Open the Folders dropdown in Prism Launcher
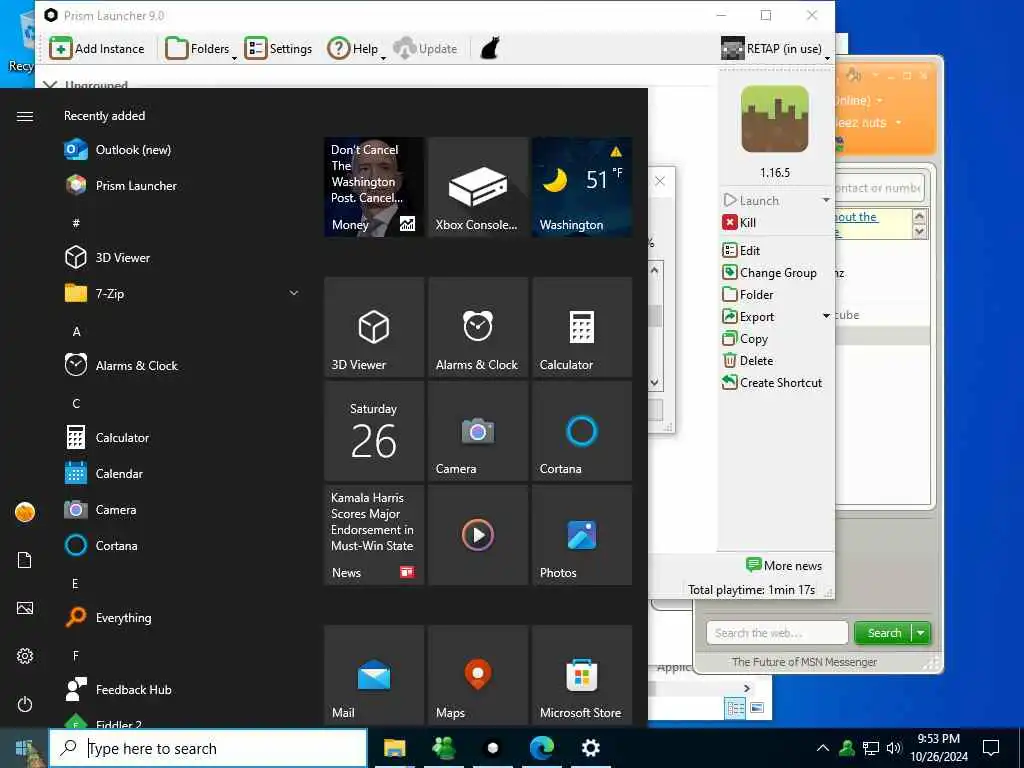 pos(201,49)
